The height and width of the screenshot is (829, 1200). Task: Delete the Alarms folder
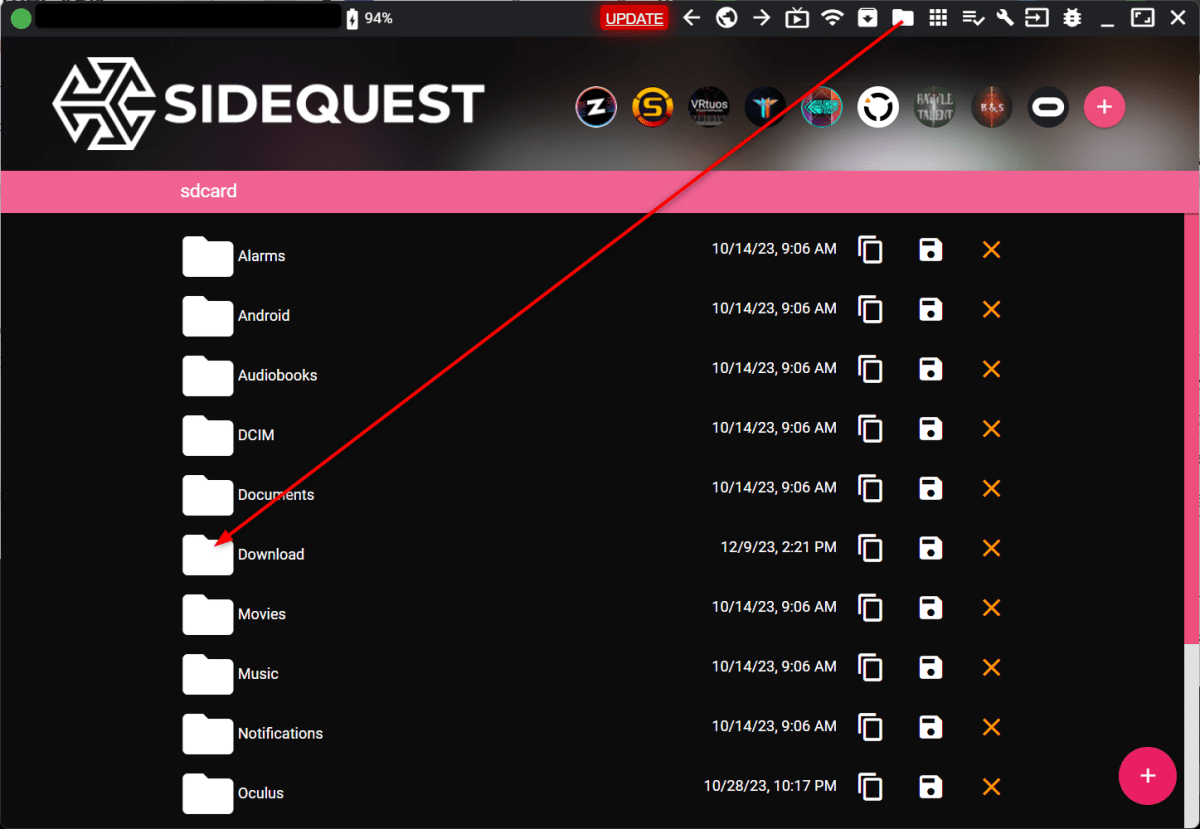(x=991, y=250)
